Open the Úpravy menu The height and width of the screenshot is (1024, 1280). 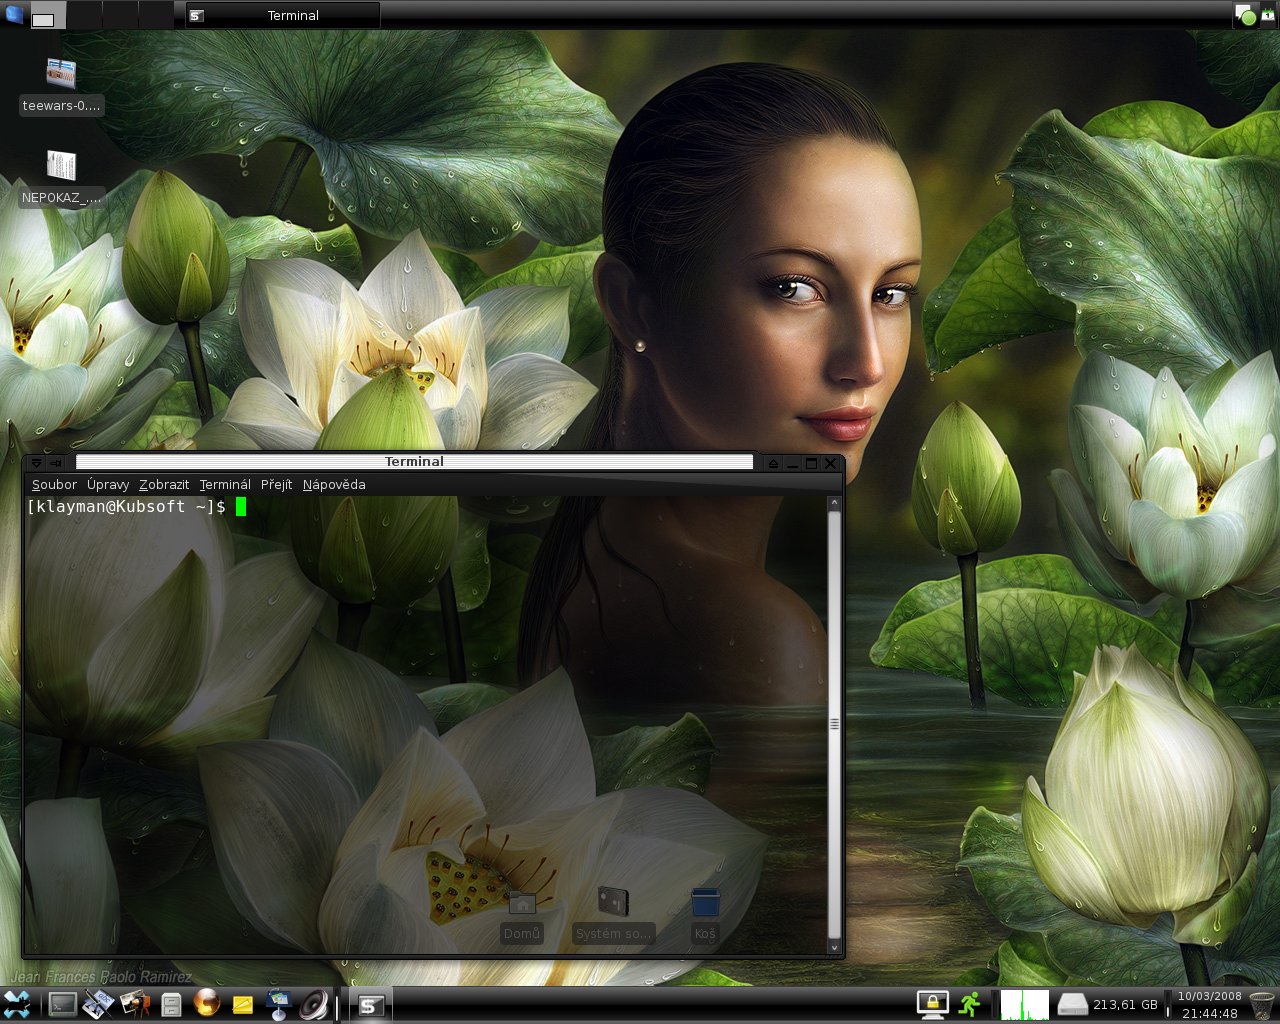[108, 484]
